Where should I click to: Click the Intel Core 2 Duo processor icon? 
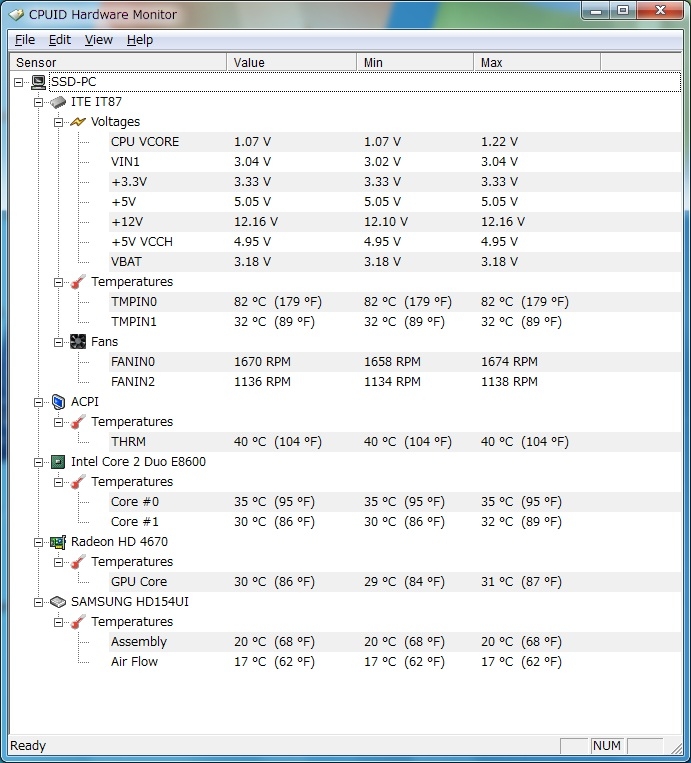58,462
